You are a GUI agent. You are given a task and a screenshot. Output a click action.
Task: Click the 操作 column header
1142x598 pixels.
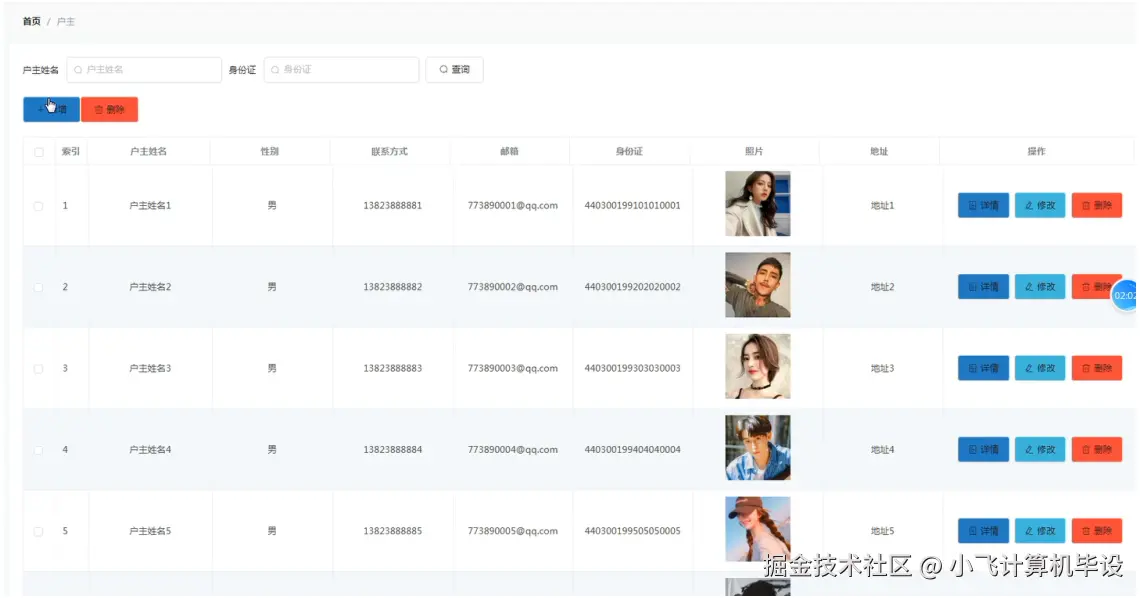(1036, 152)
